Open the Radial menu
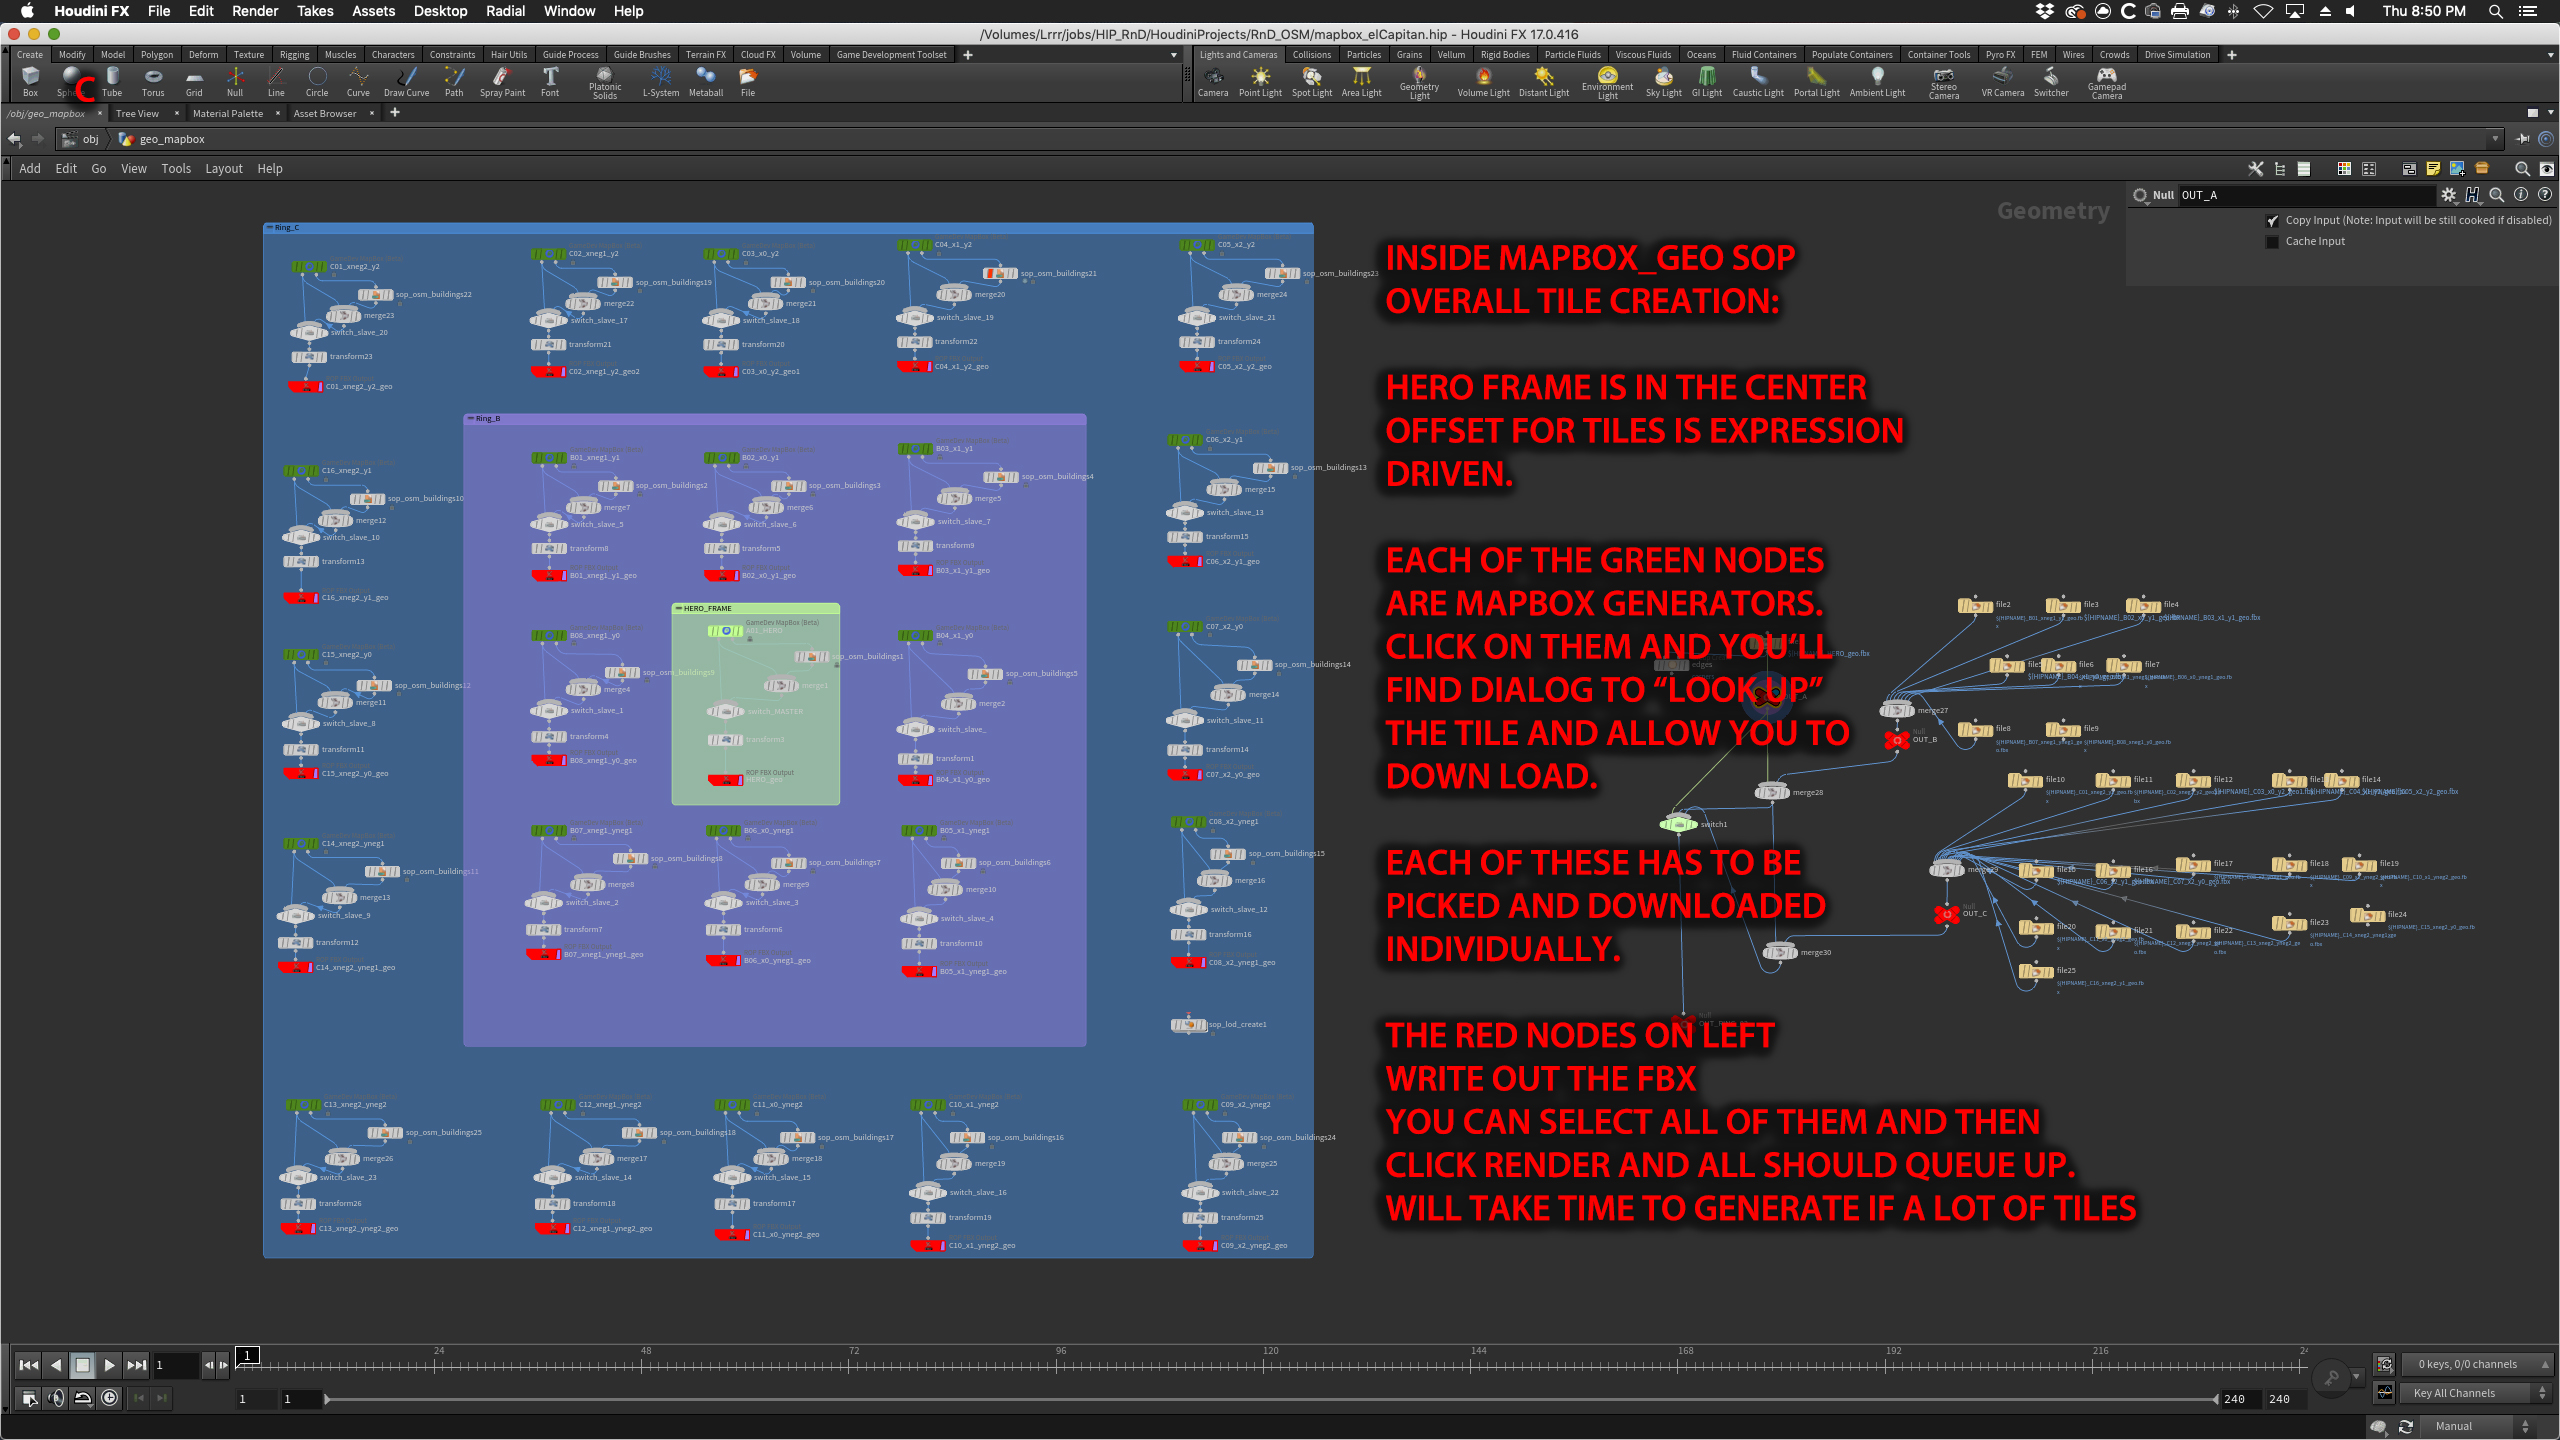The width and height of the screenshot is (2560, 1440). tap(505, 11)
